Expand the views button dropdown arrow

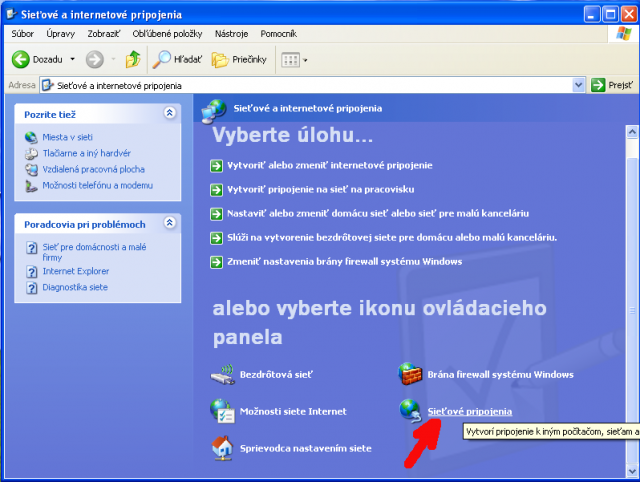(x=305, y=60)
